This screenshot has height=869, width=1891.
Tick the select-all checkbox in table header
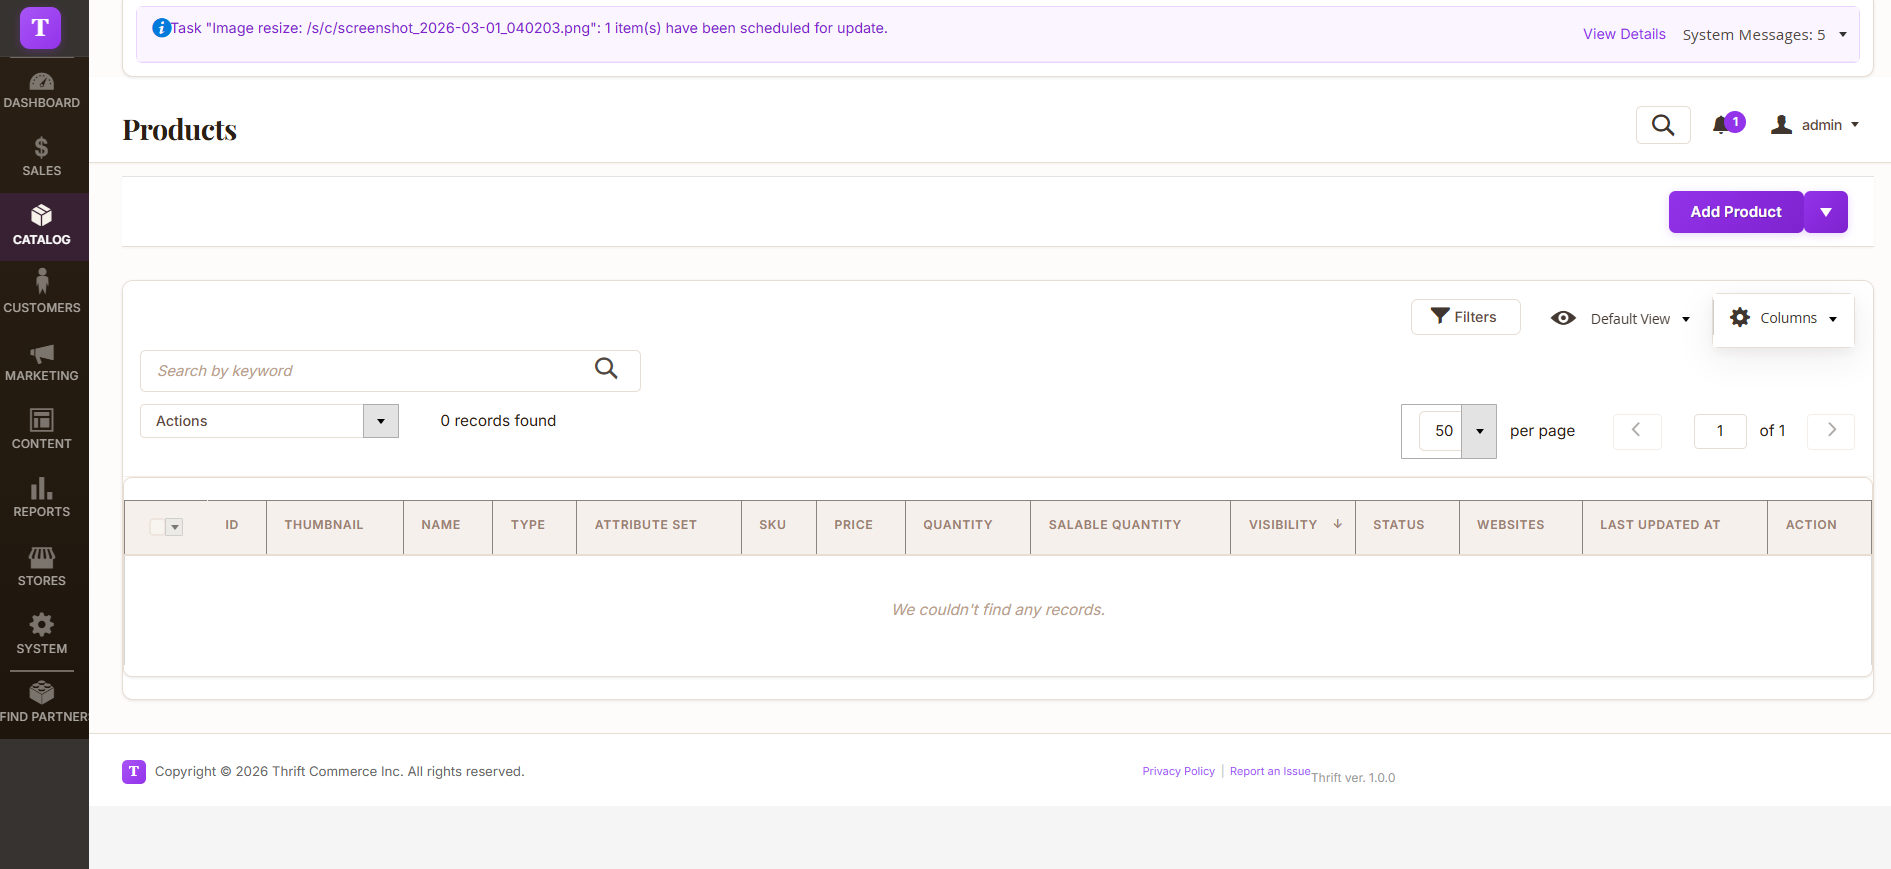(x=157, y=527)
